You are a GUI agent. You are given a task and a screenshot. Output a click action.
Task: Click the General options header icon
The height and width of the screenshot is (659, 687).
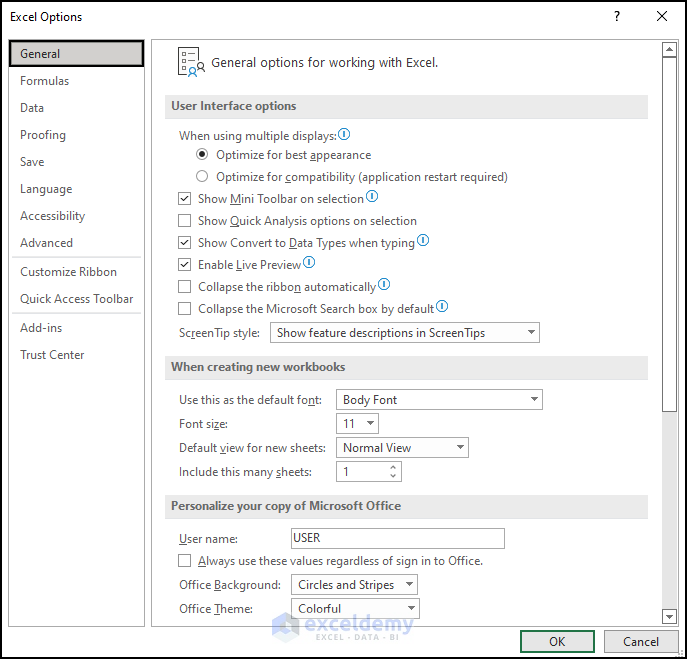(x=190, y=62)
